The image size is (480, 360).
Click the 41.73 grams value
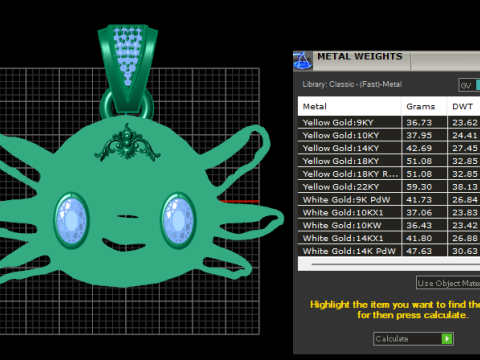pyautogui.click(x=419, y=200)
